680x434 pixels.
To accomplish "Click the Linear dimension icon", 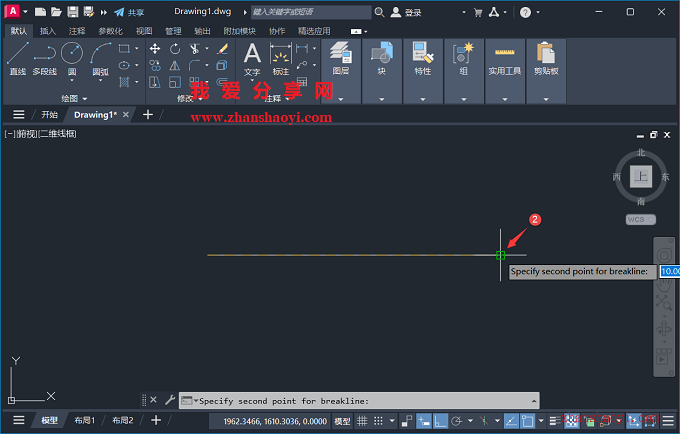I will (302, 49).
